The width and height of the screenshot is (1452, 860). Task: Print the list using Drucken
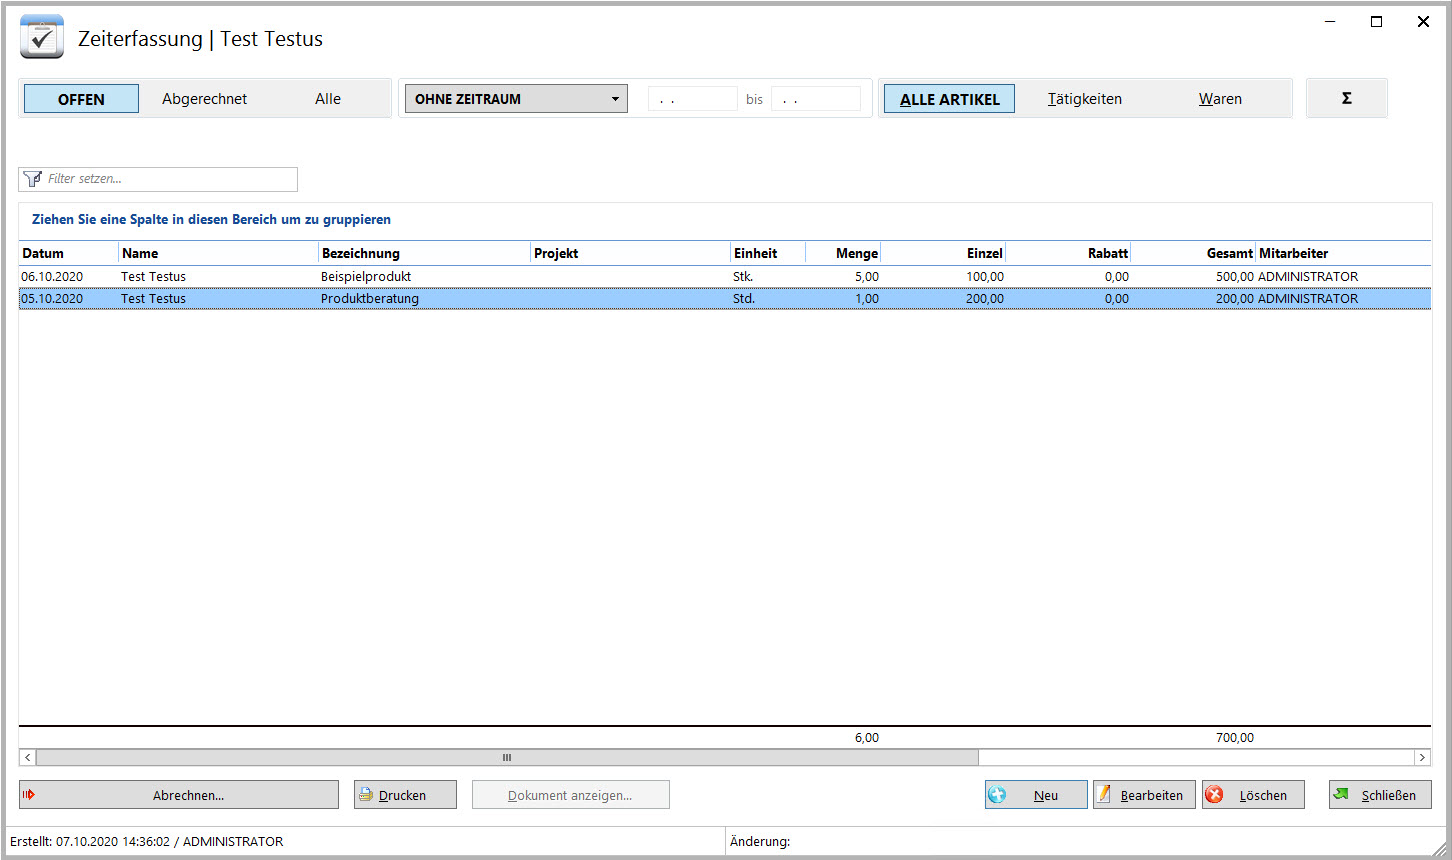point(405,795)
